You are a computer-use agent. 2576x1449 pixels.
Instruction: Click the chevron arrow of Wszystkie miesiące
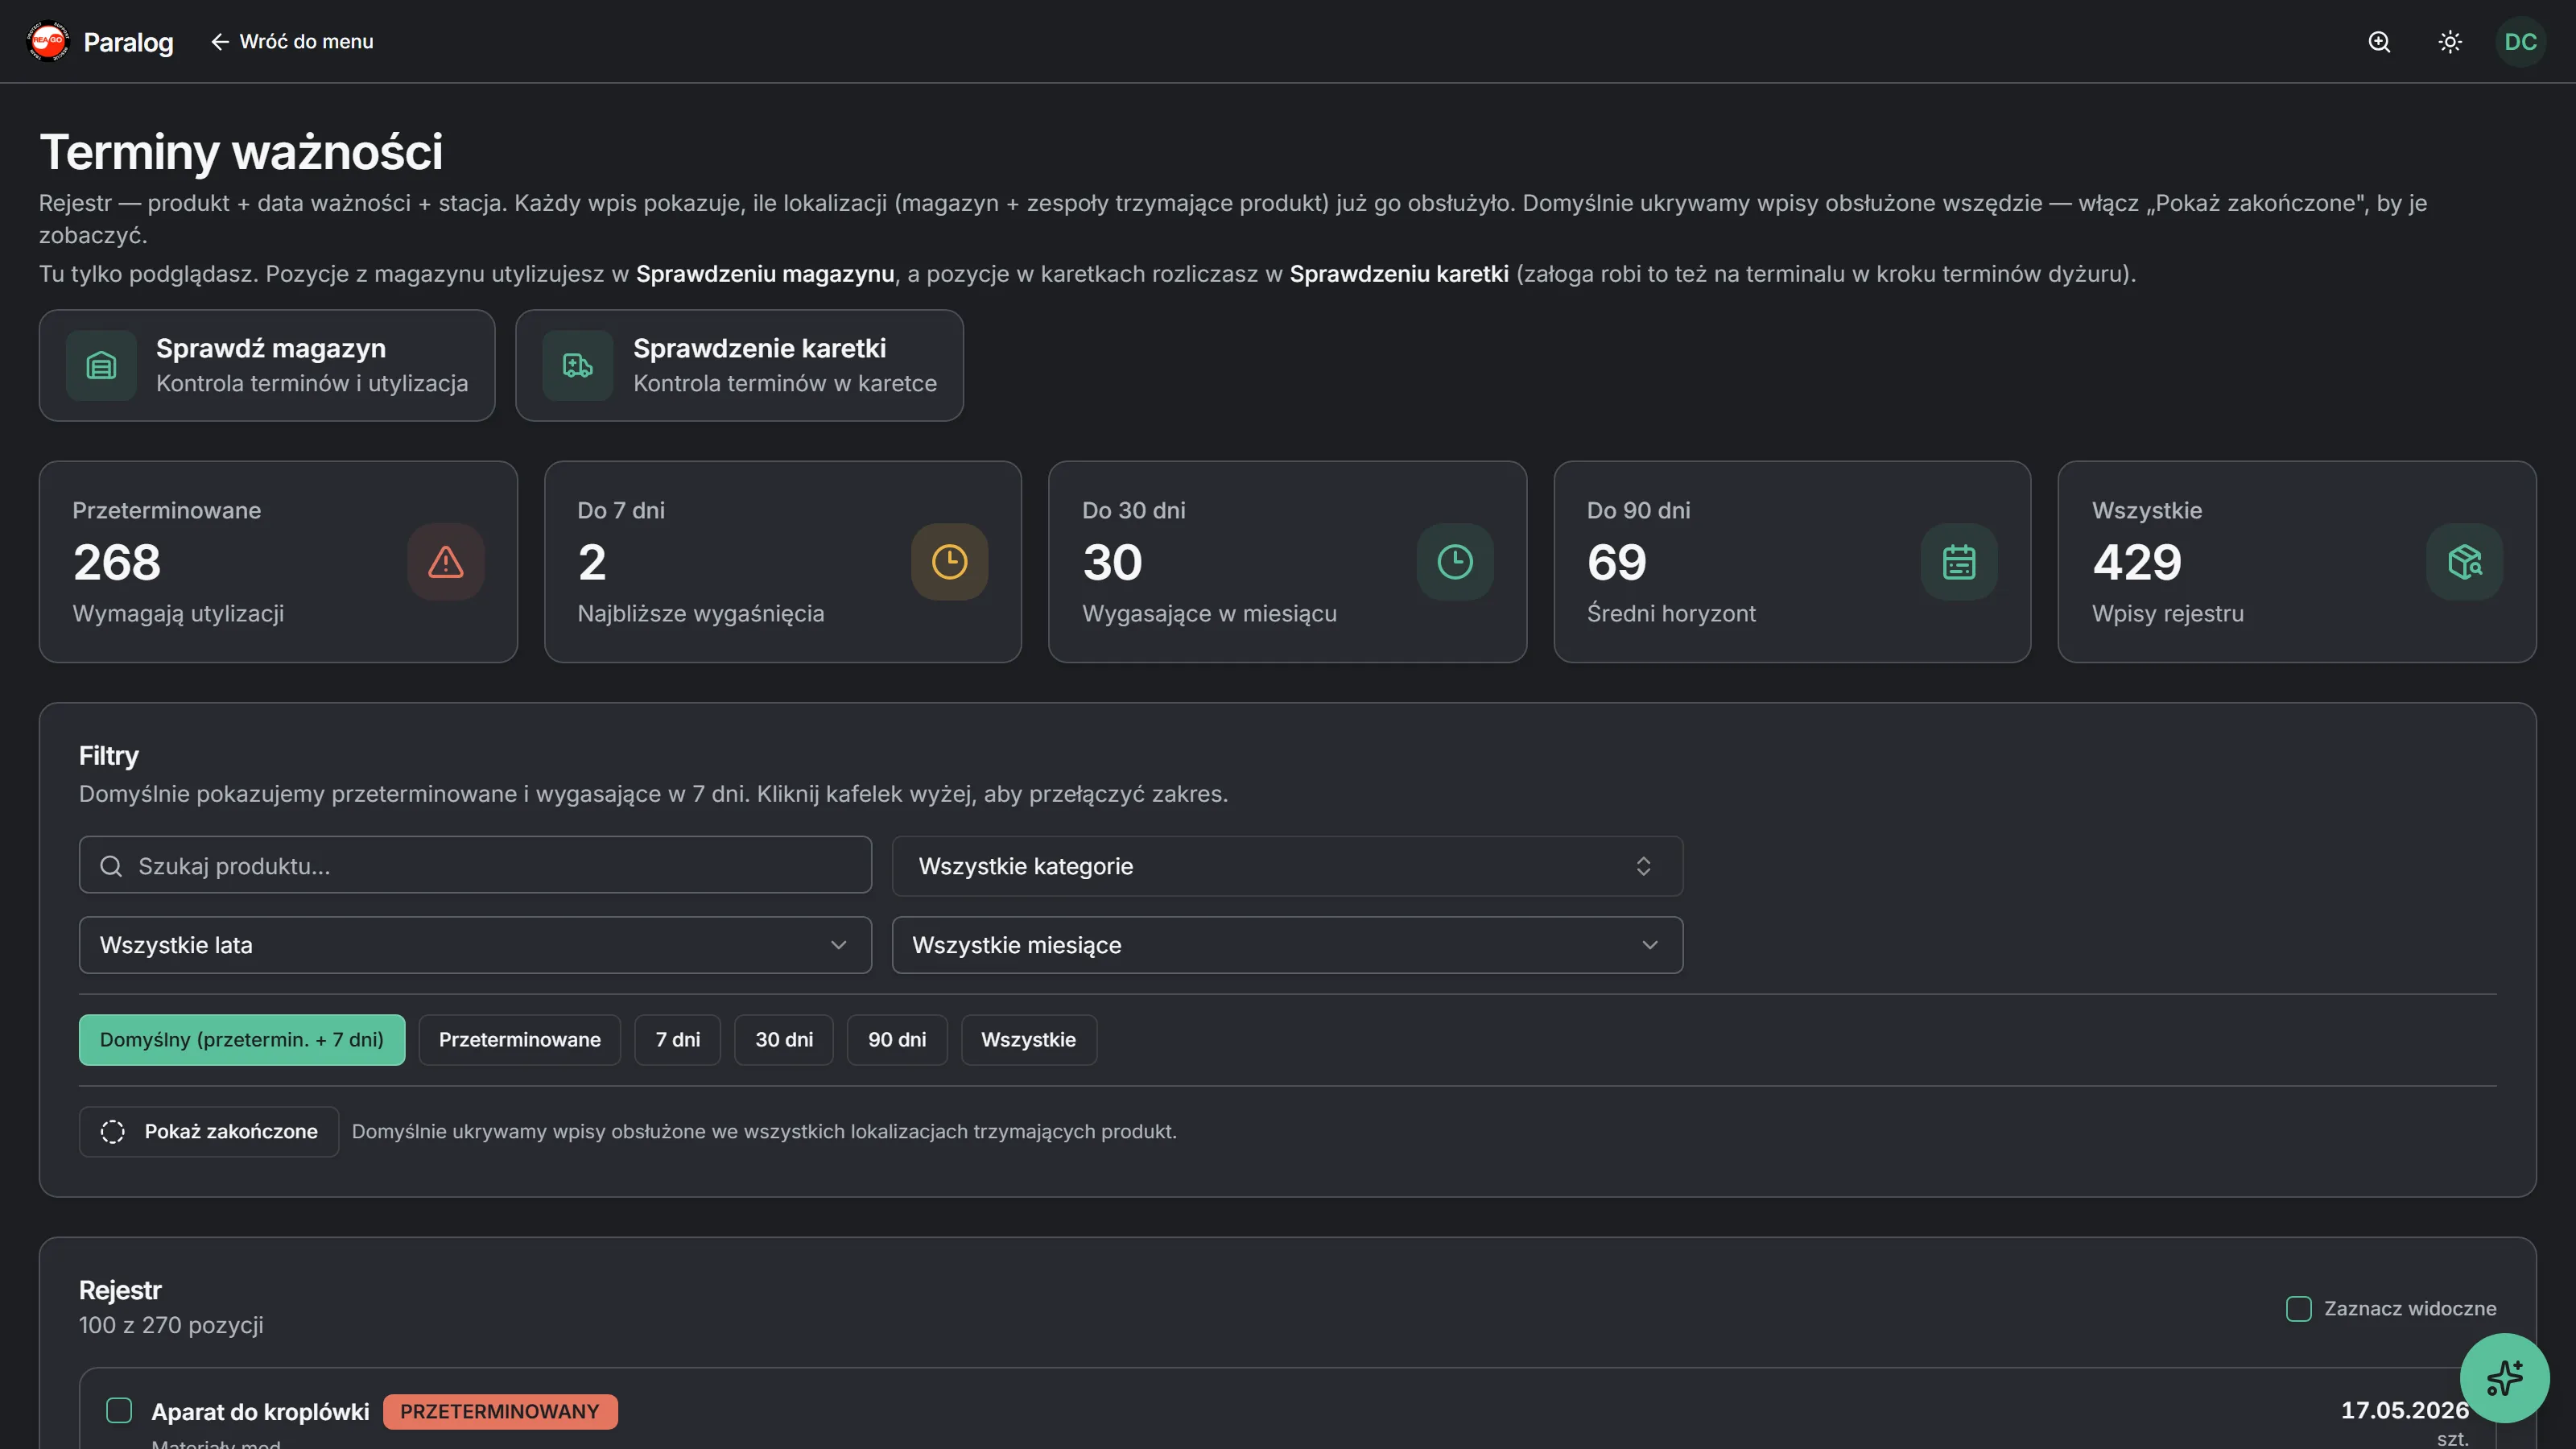1649,945
